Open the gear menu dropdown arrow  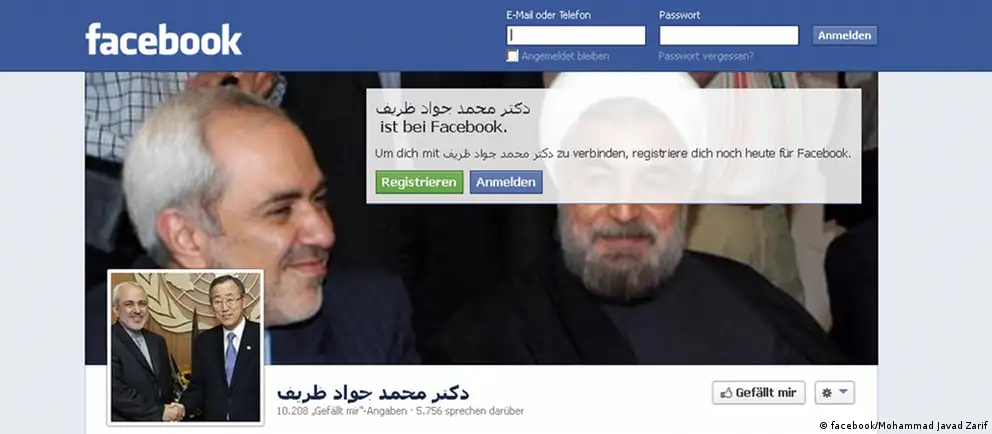(x=844, y=392)
